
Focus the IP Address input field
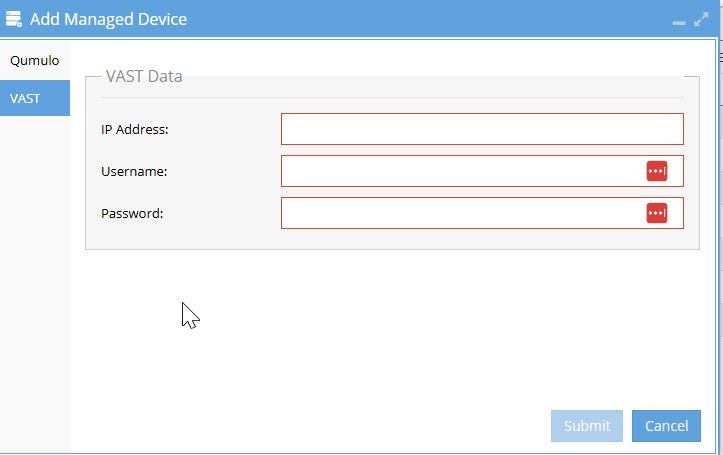482,129
